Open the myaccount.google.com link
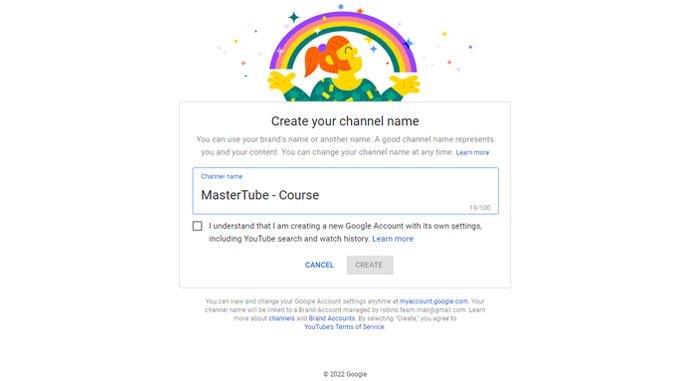 pyautogui.click(x=433, y=301)
